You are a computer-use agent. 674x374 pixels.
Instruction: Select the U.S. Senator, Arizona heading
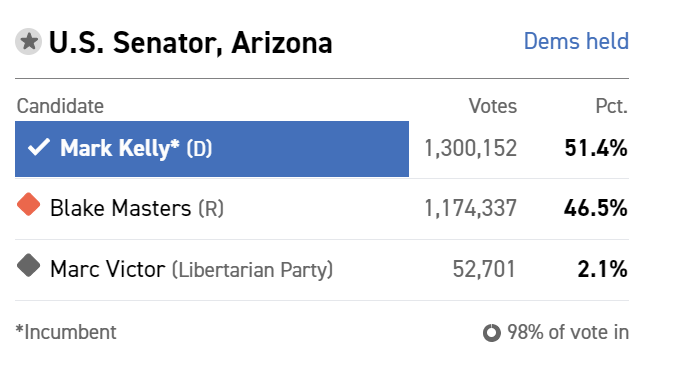pos(190,43)
